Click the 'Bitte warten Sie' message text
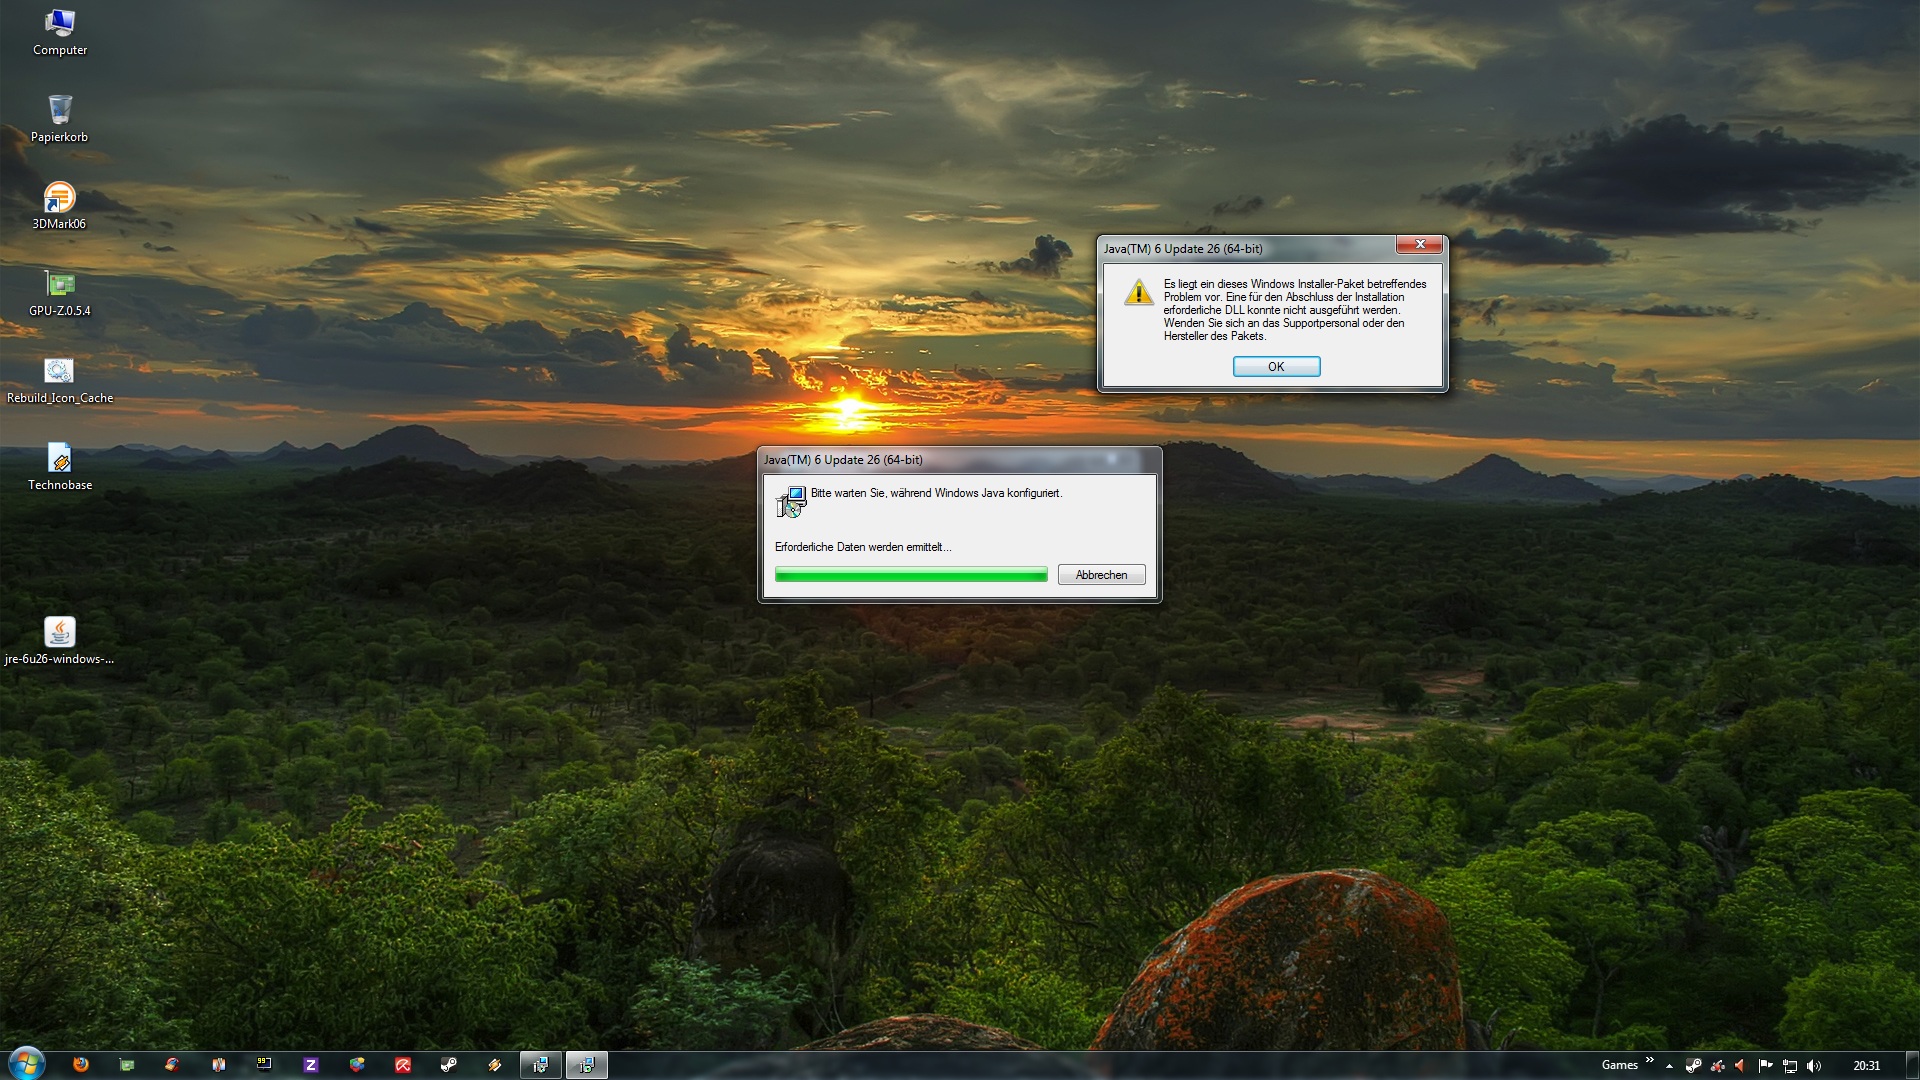1920x1080 pixels. click(936, 493)
